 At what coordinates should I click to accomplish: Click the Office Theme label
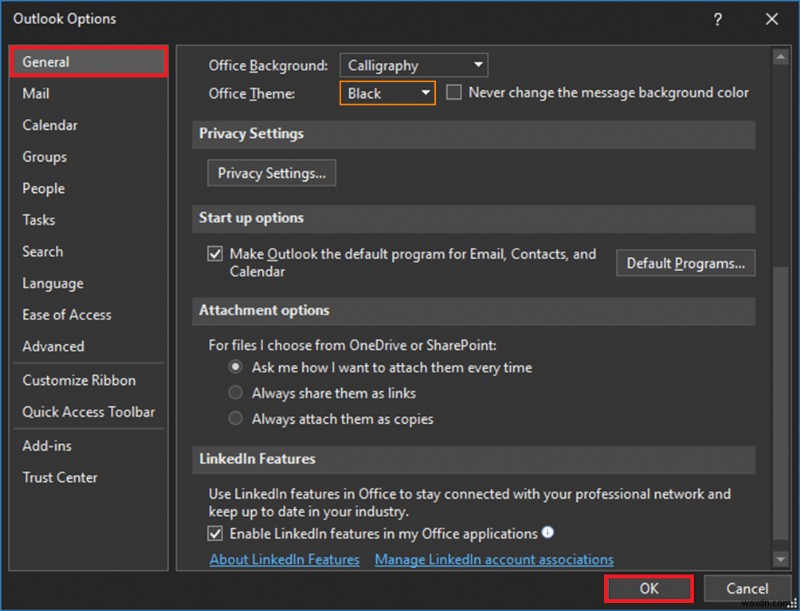[252, 93]
